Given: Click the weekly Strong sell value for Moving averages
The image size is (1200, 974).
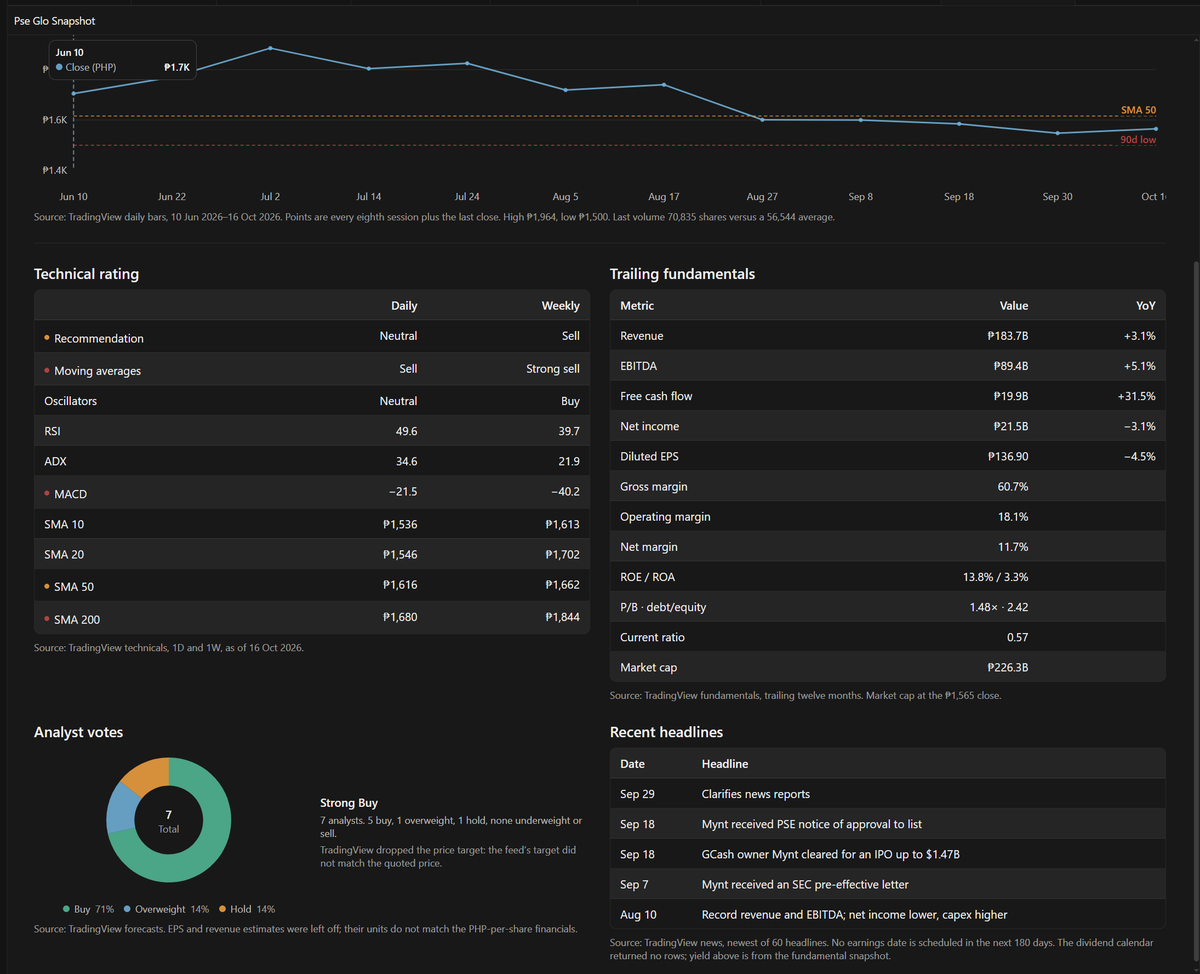Looking at the screenshot, I should (x=553, y=369).
